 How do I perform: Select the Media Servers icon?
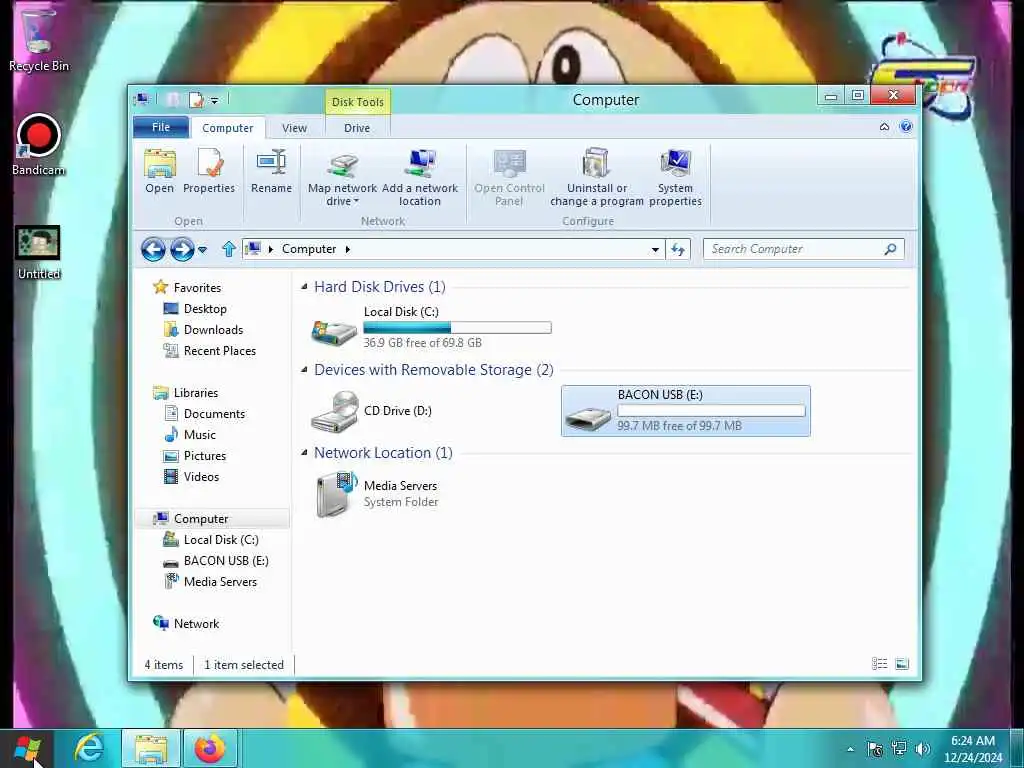[x=336, y=494]
